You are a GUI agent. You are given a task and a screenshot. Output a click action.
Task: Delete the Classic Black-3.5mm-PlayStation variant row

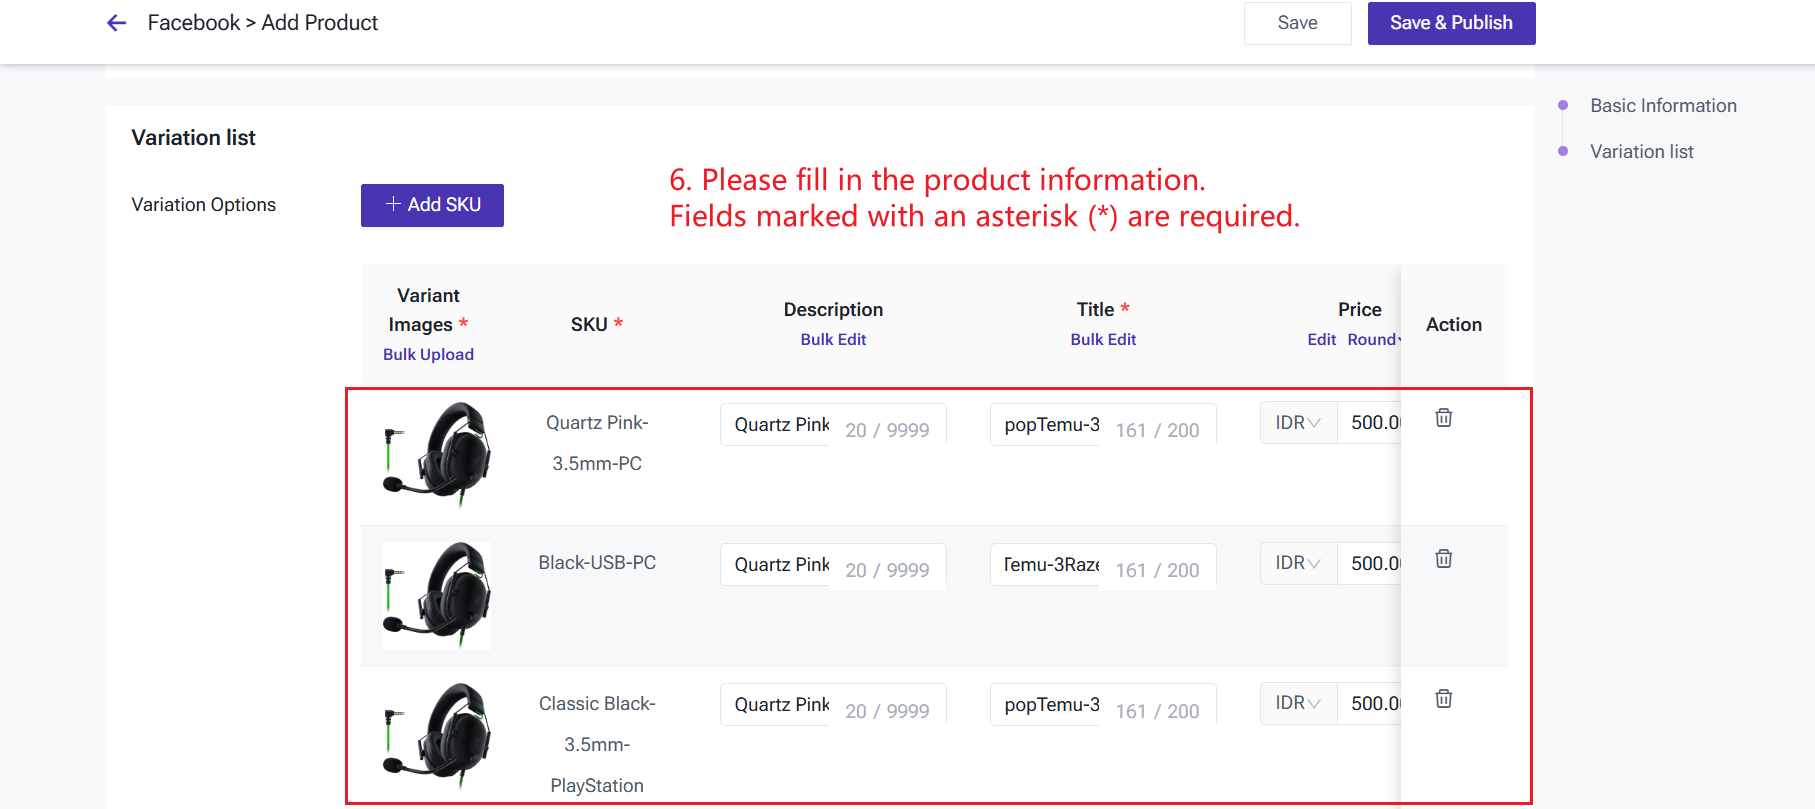(x=1443, y=699)
